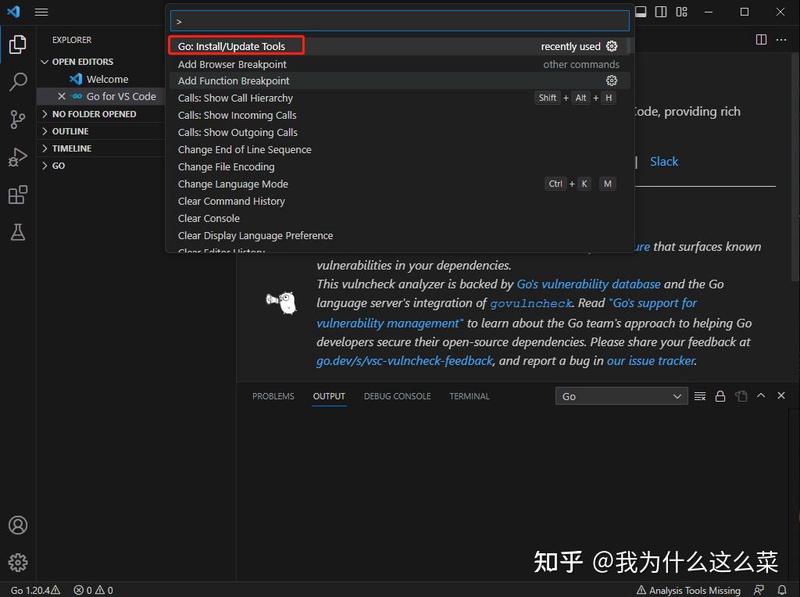800x597 pixels.
Task: Open the Testing flask view
Action: pyautogui.click(x=18, y=232)
